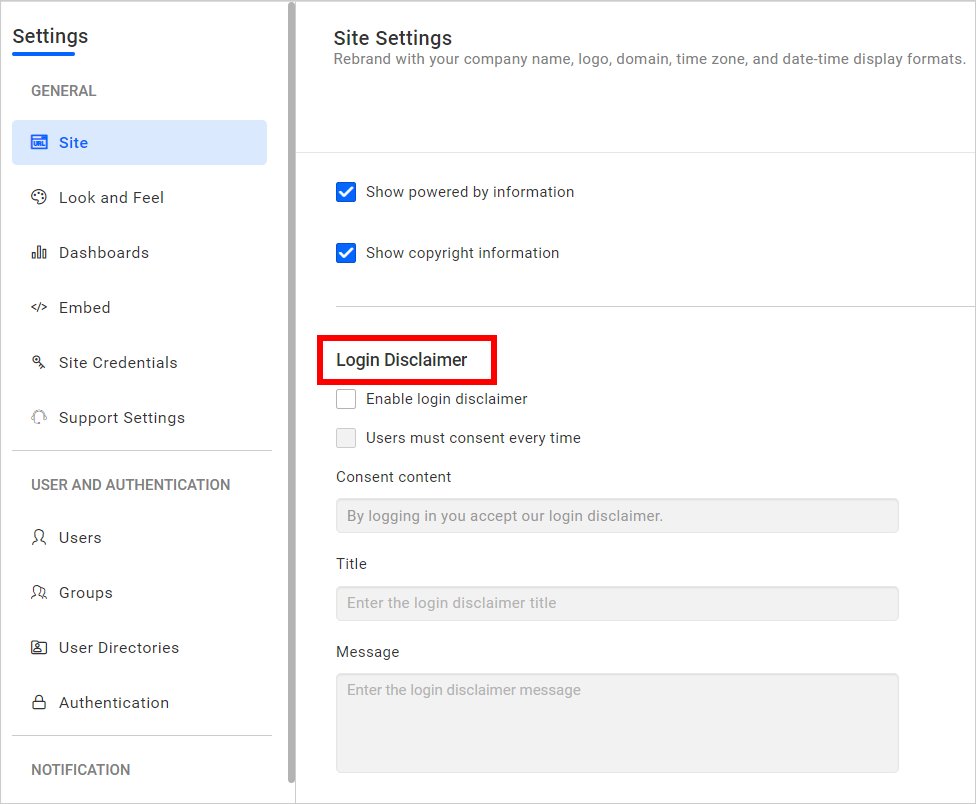Click the Users person icon
The image size is (976, 804).
tap(39, 537)
